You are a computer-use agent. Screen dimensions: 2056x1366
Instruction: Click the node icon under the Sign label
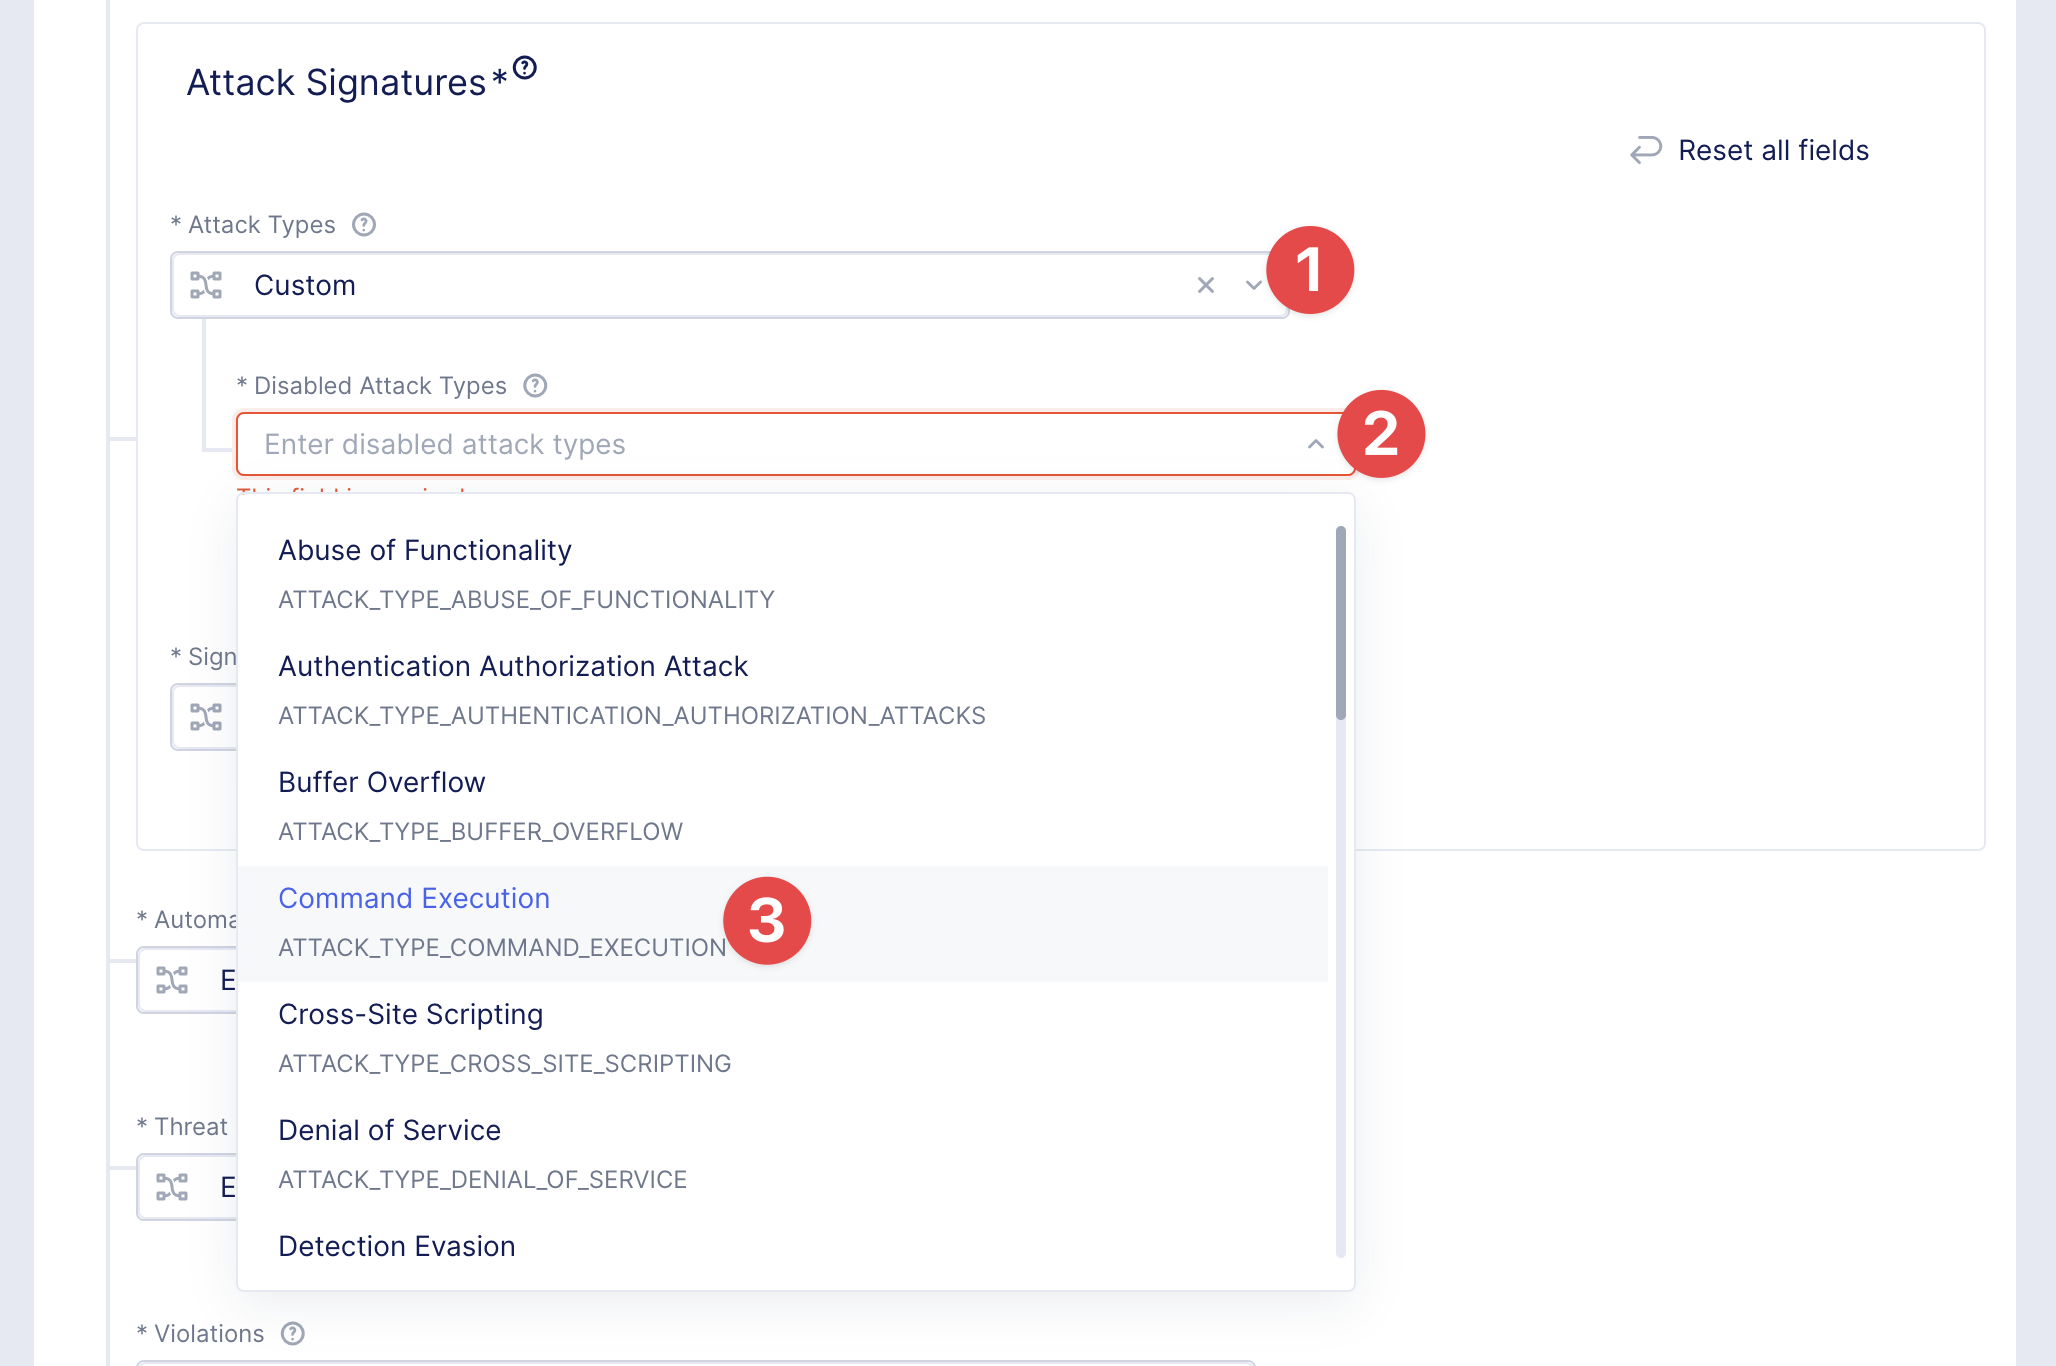coord(206,717)
